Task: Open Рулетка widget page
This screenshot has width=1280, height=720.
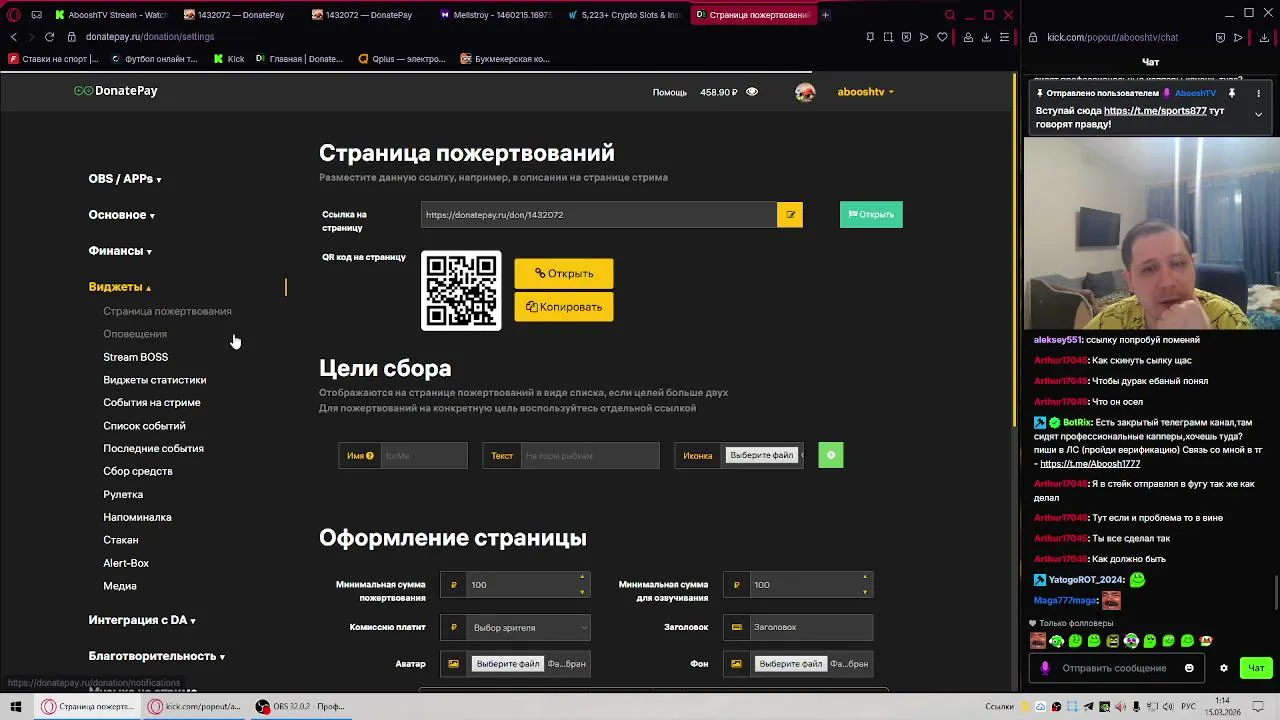Action: tap(123, 494)
